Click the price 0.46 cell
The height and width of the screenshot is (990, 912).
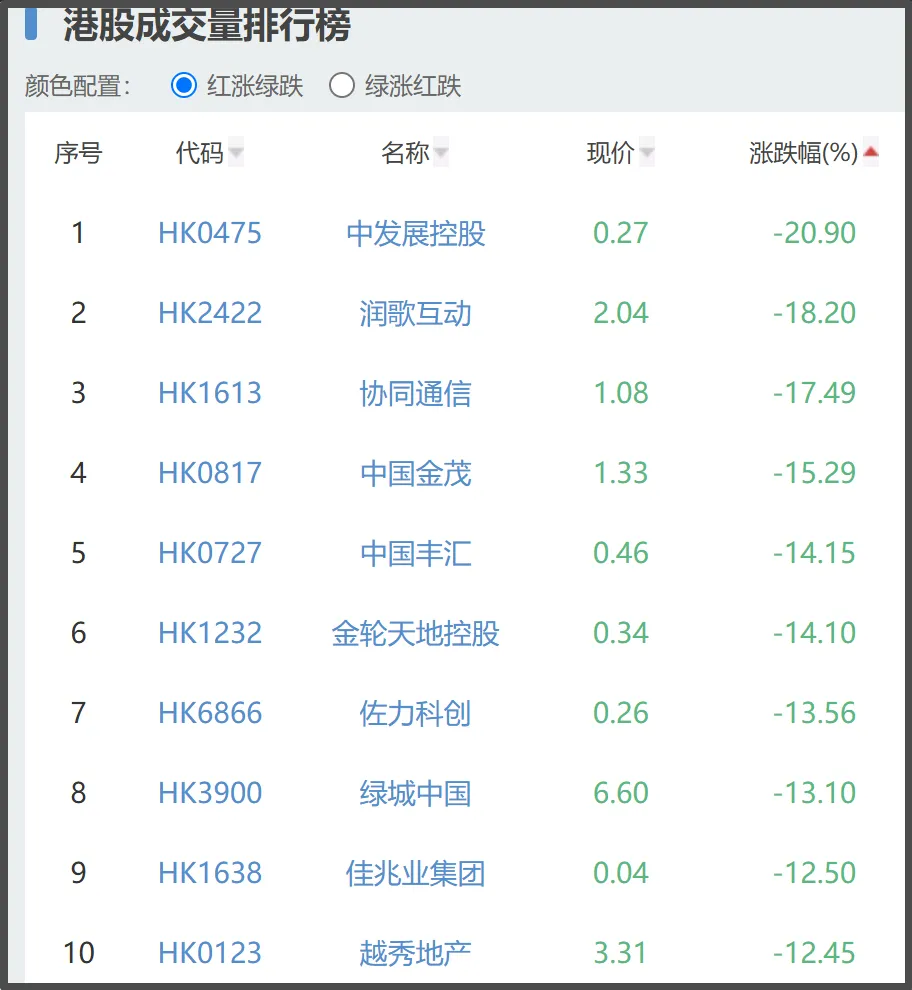click(x=621, y=553)
